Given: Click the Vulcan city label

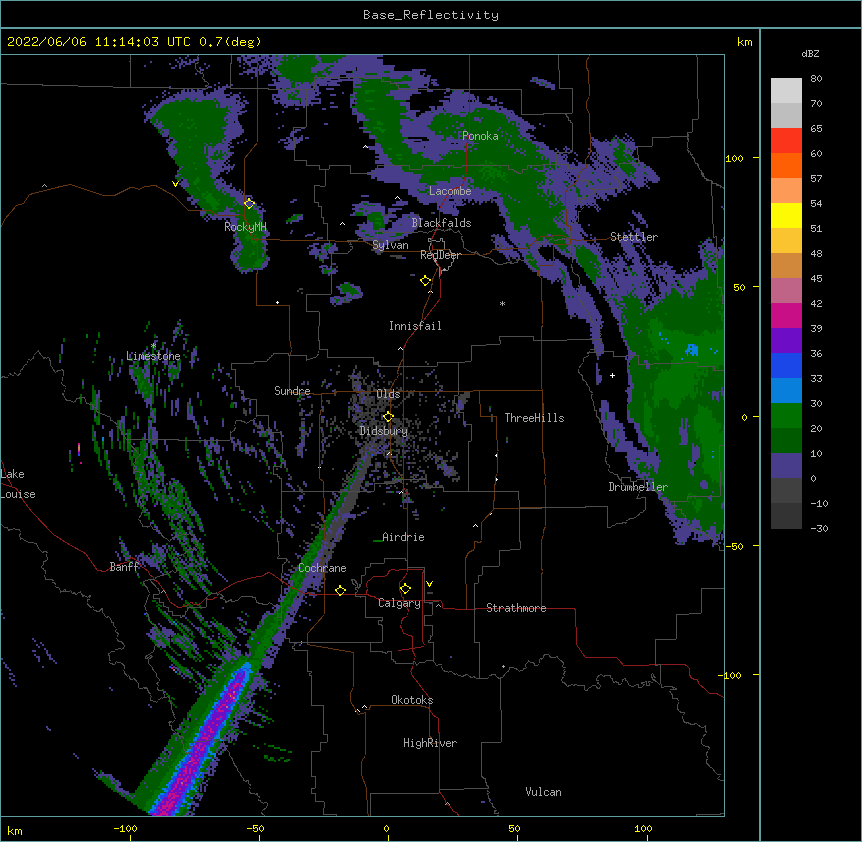Looking at the screenshot, I should pyautogui.click(x=543, y=792).
